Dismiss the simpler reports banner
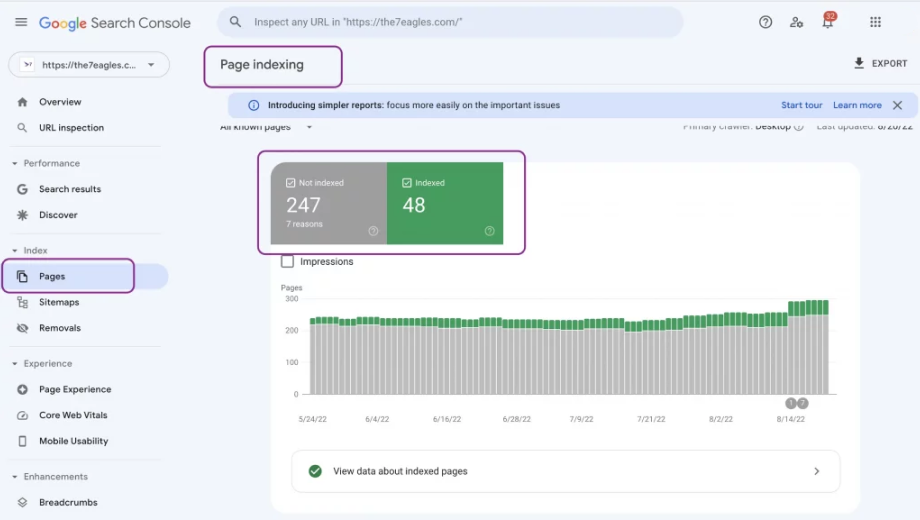The image size is (920, 520). (x=897, y=105)
